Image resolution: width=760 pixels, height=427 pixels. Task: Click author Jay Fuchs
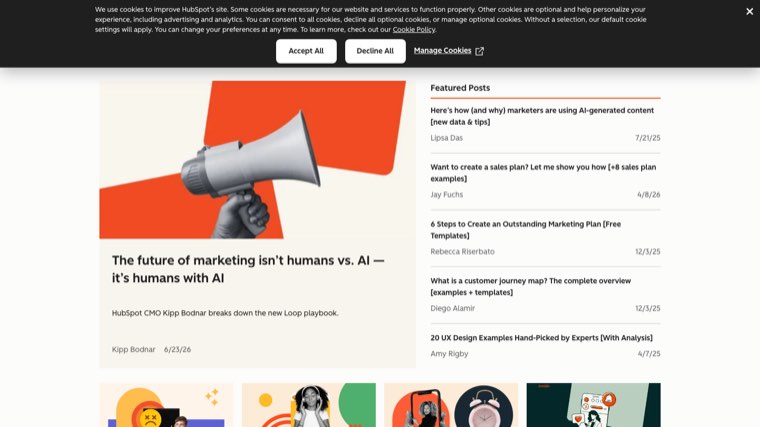point(446,195)
